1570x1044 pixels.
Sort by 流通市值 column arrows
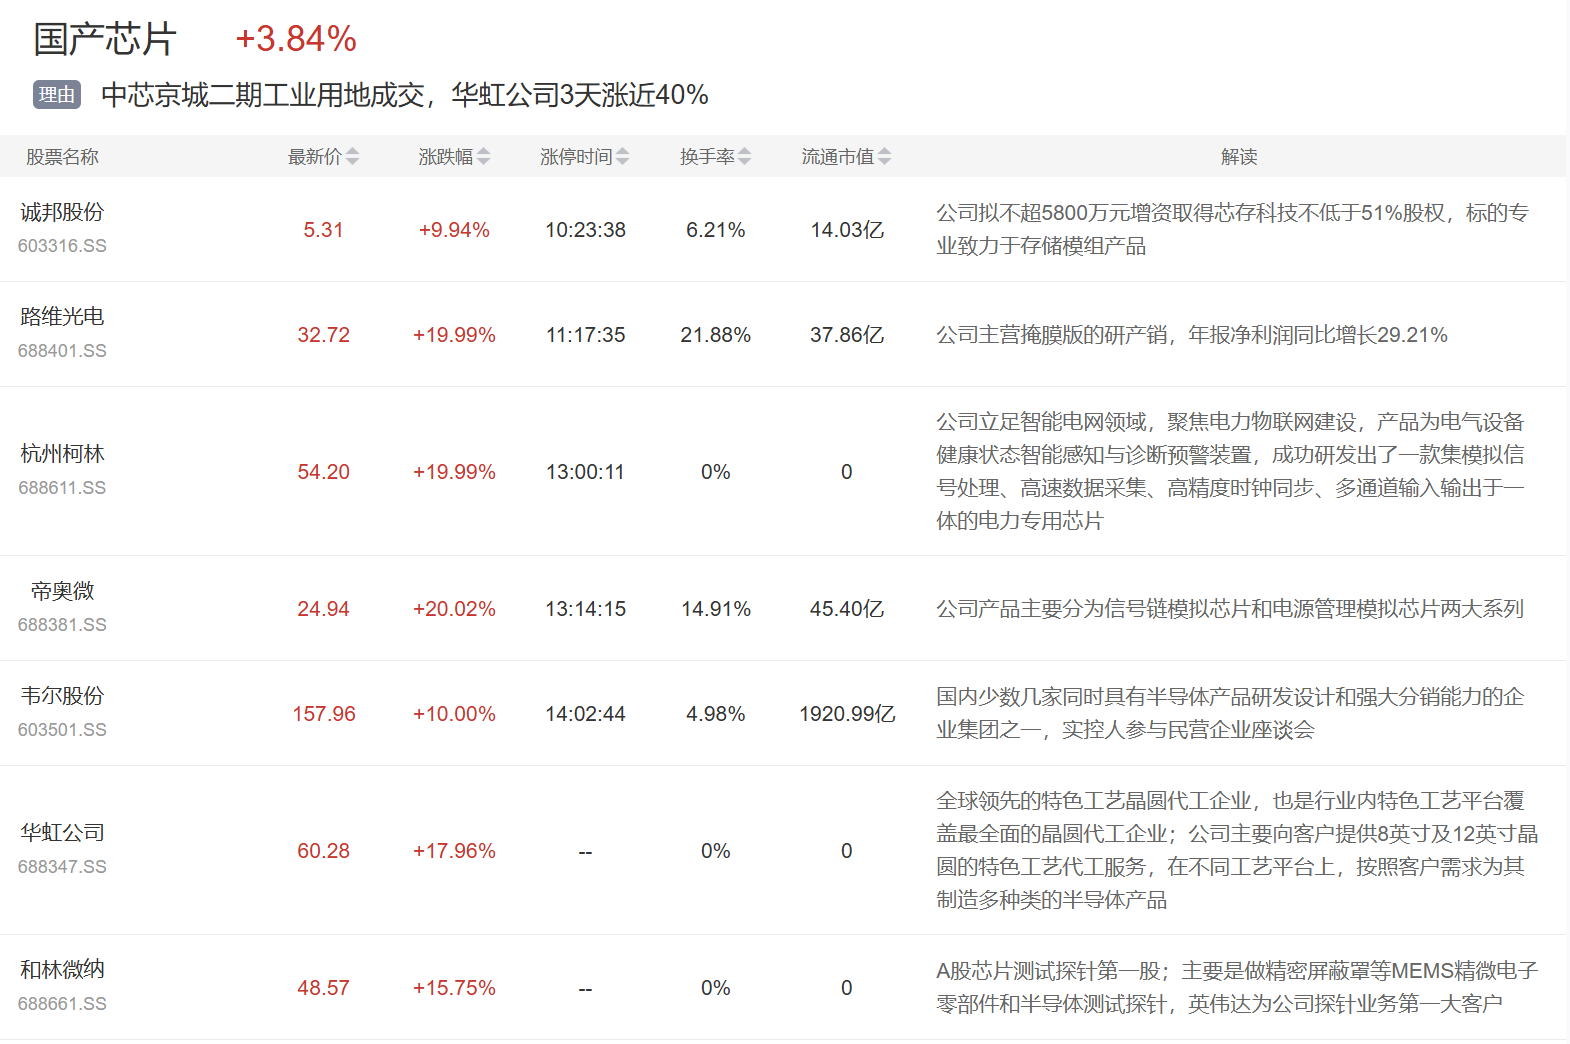(884, 157)
